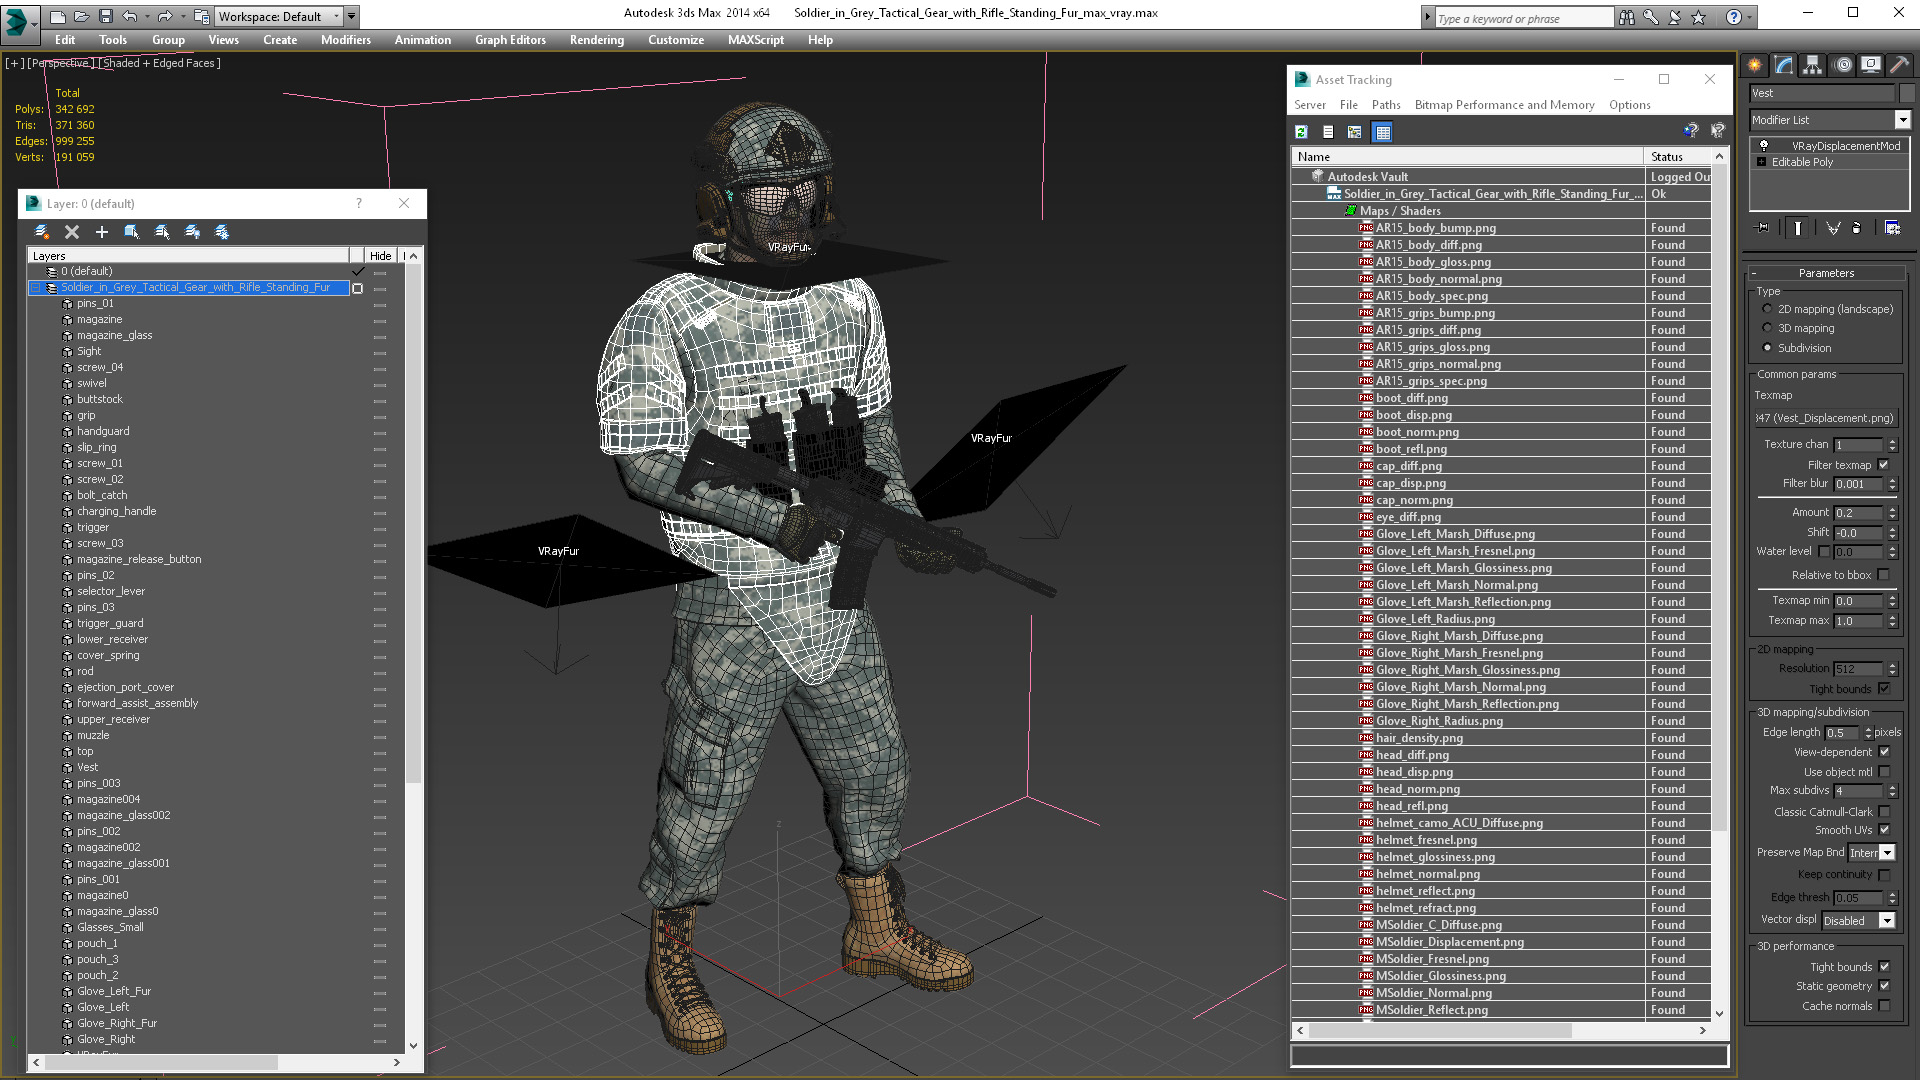Click Shaded + Edged Faces viewport label

coord(159,63)
